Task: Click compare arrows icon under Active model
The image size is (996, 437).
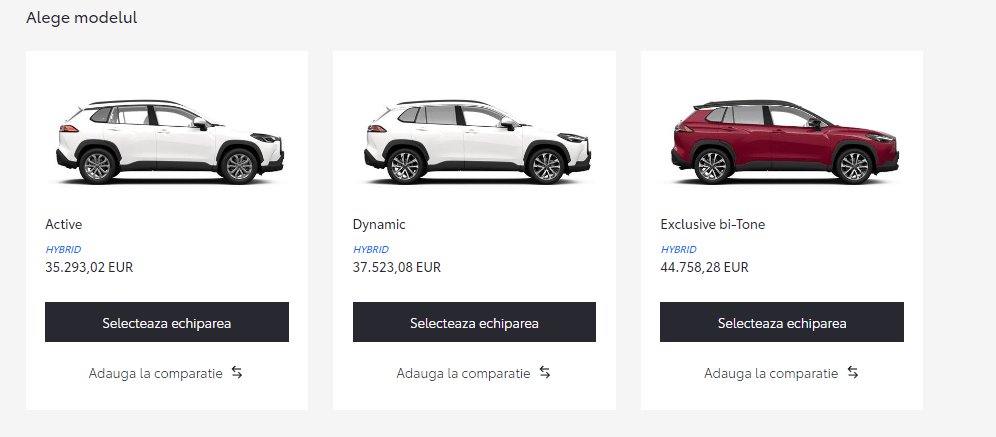Action: 237,373
